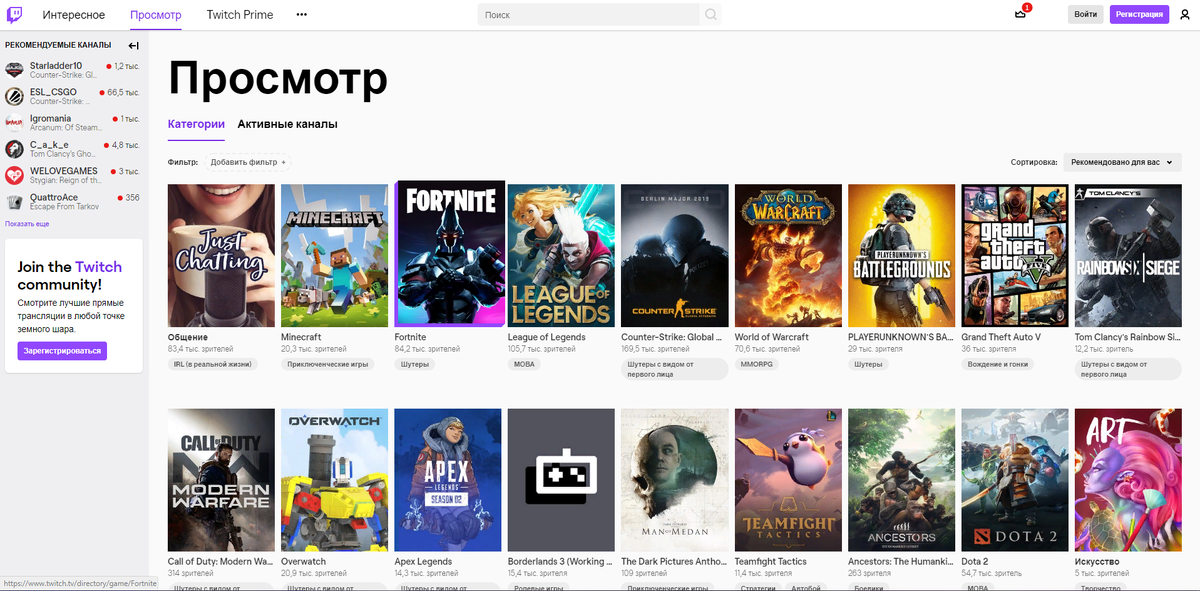This screenshot has width=1200, height=591.
Task: Open Grand Theft Auto V cover
Action: [x=1014, y=255]
